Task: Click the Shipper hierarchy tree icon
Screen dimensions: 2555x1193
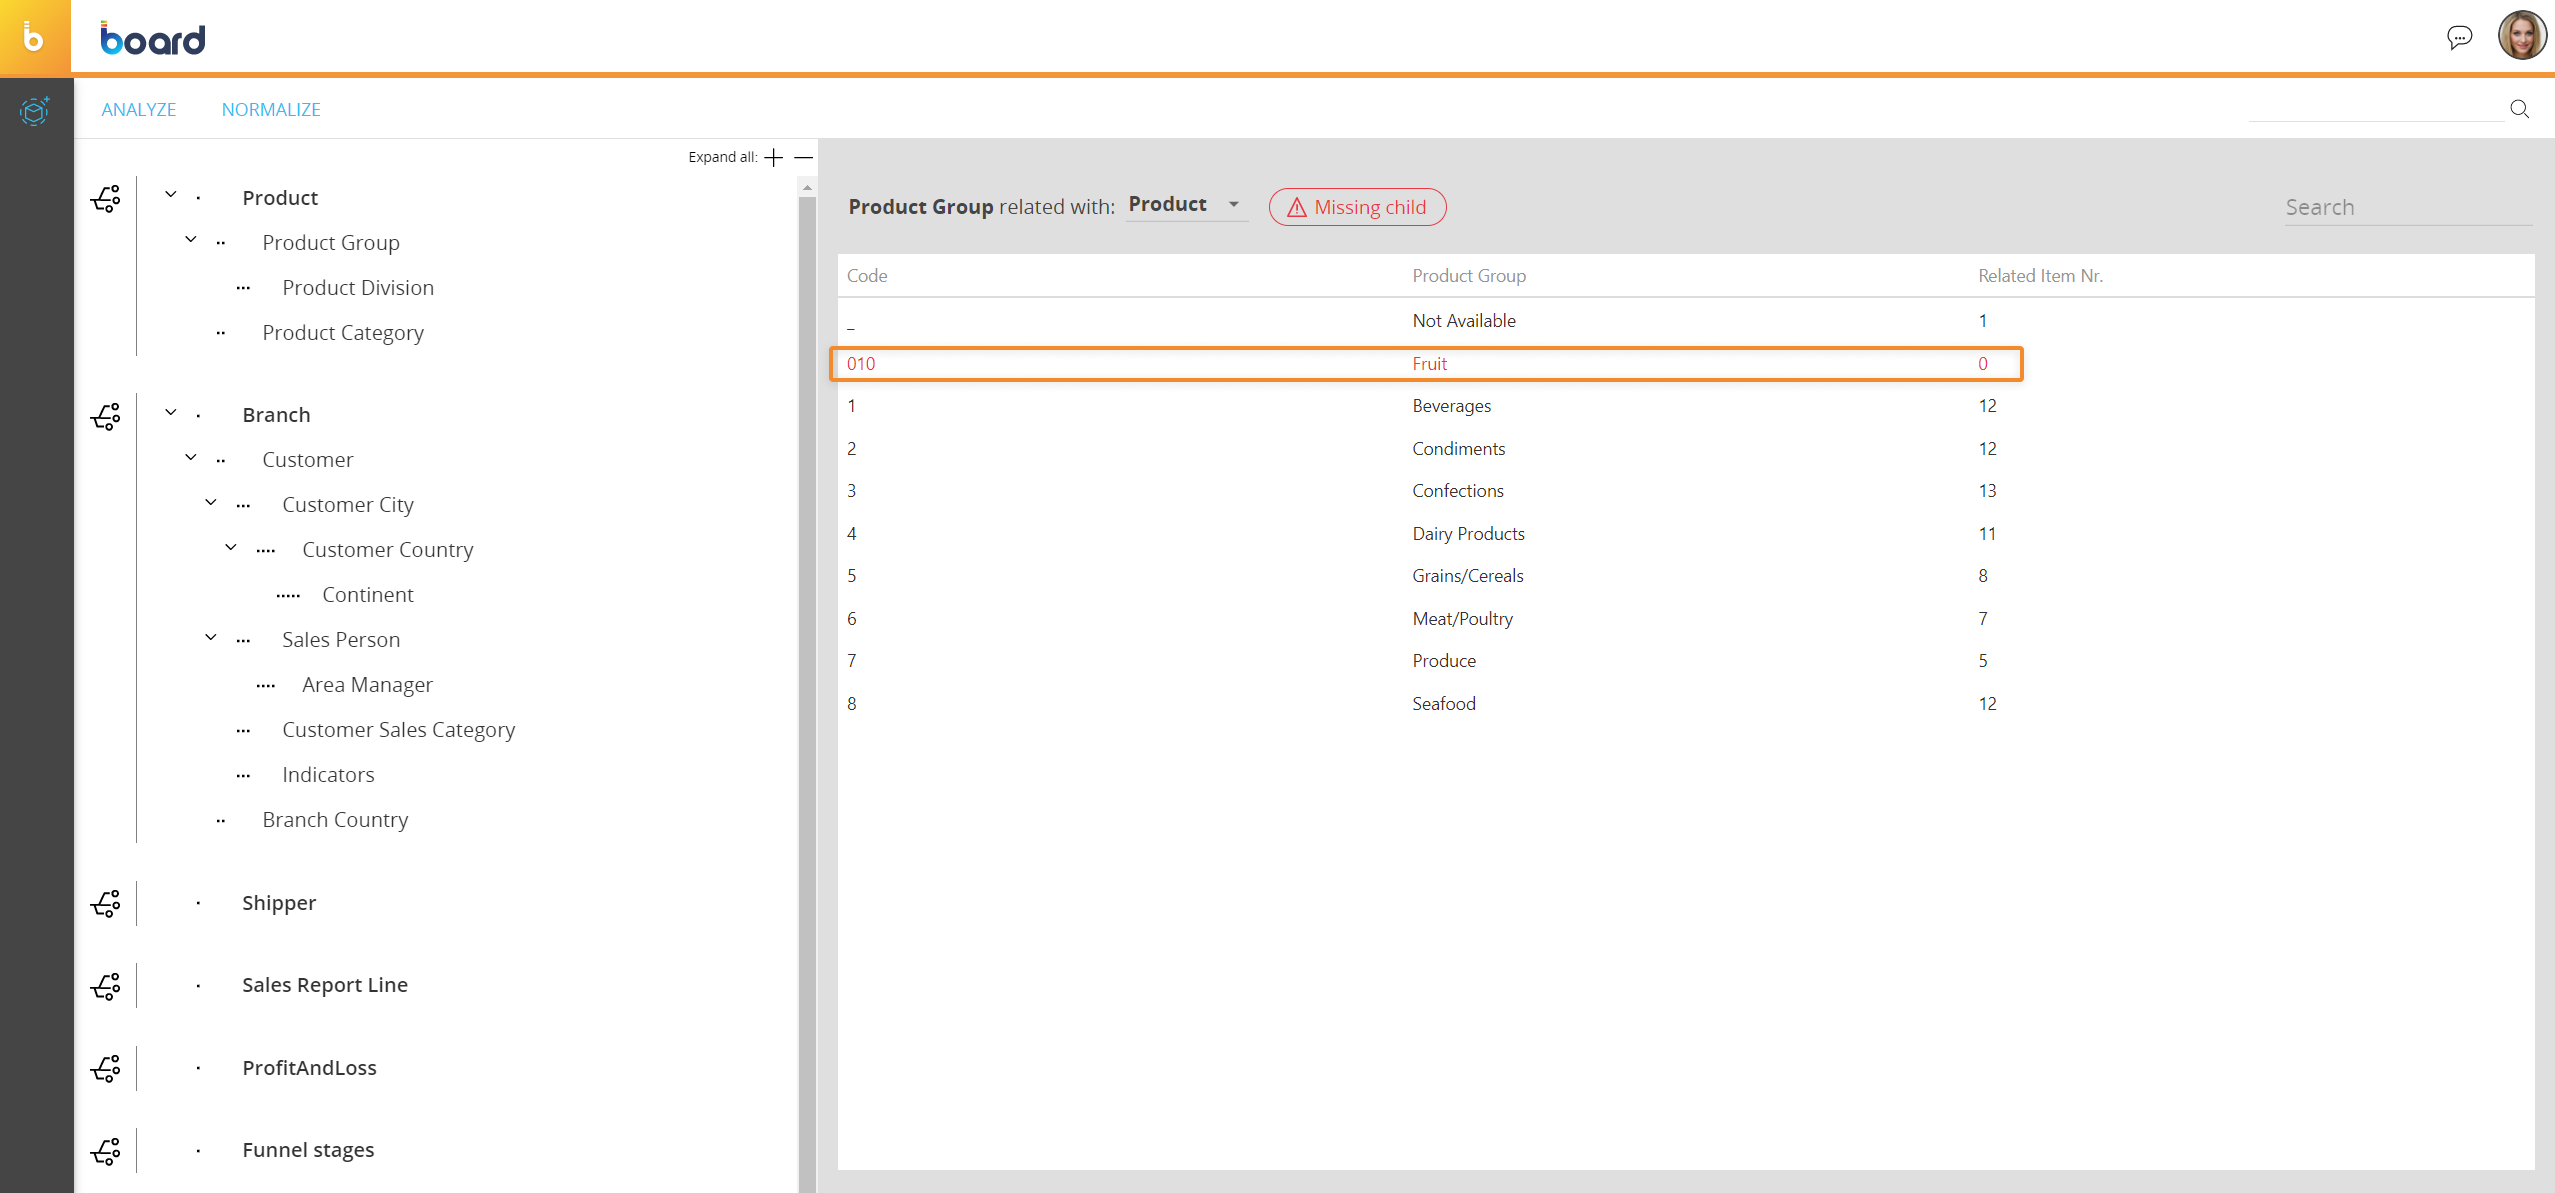Action: [x=106, y=903]
